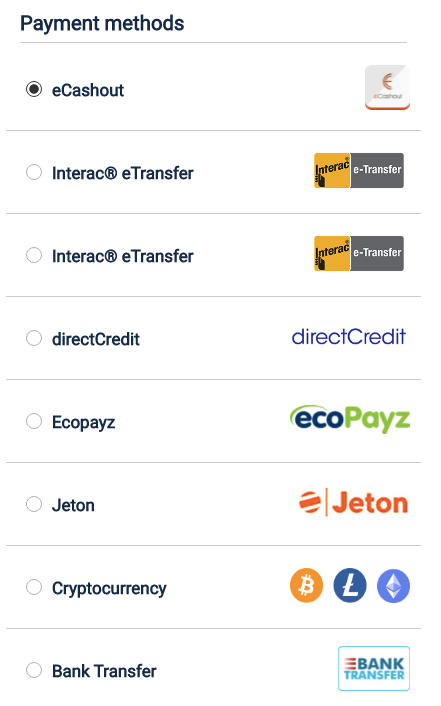Click the Jeton logo
This screenshot has height=706, width=441.
354,502
